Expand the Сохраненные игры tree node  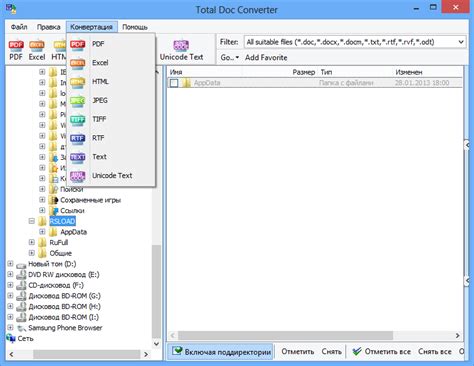(x=42, y=200)
